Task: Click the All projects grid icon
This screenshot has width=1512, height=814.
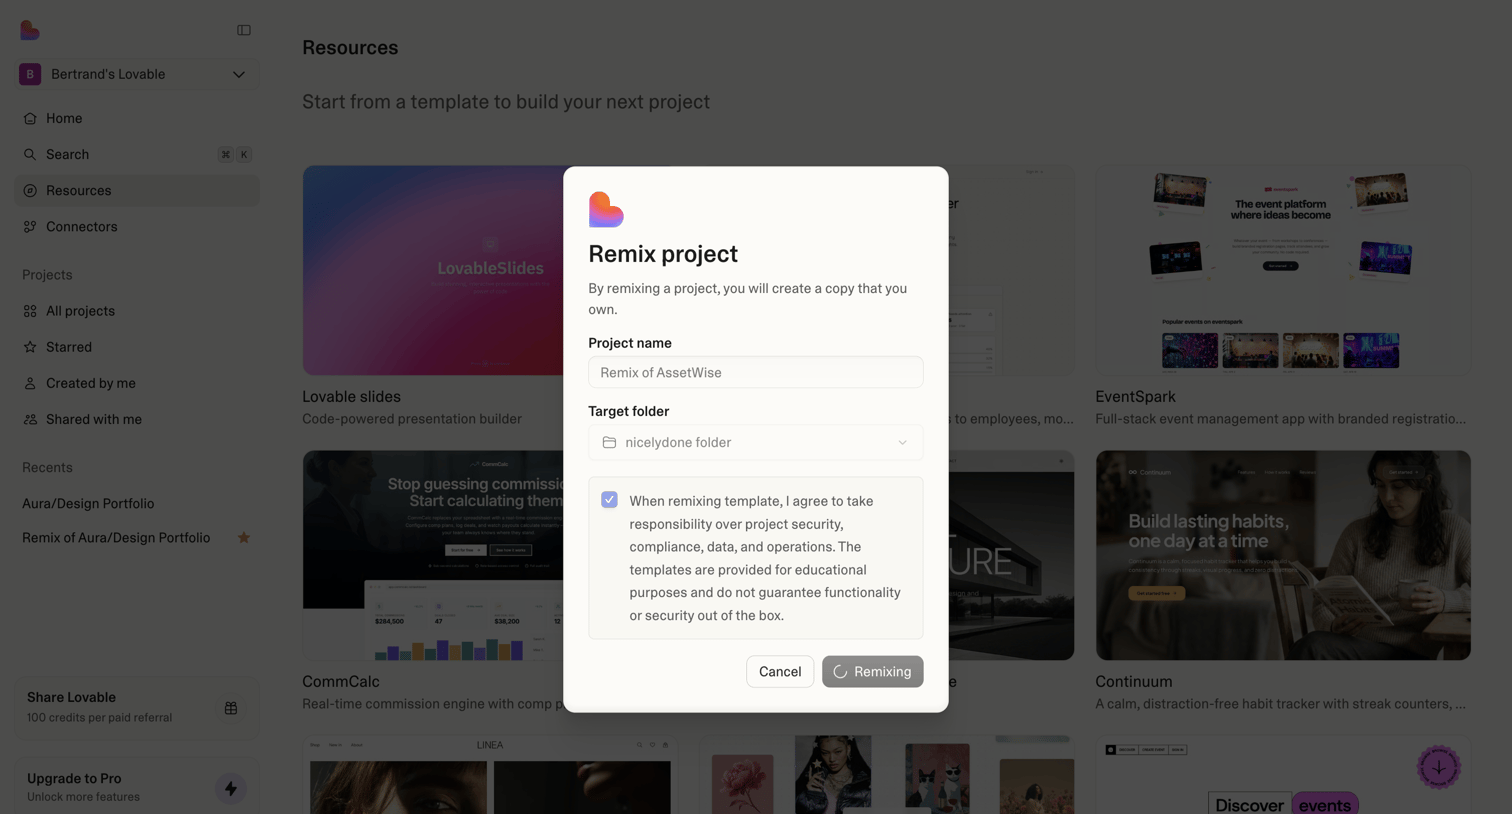Action: tap(30, 311)
